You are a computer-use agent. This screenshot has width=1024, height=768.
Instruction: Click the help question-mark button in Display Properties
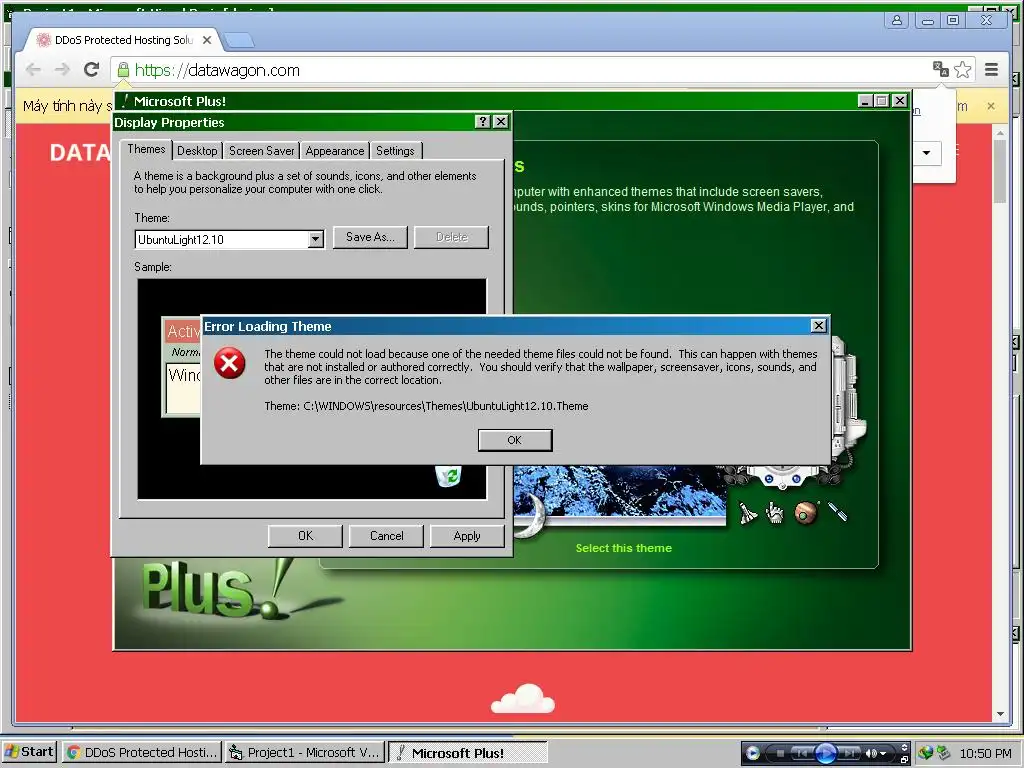483,121
